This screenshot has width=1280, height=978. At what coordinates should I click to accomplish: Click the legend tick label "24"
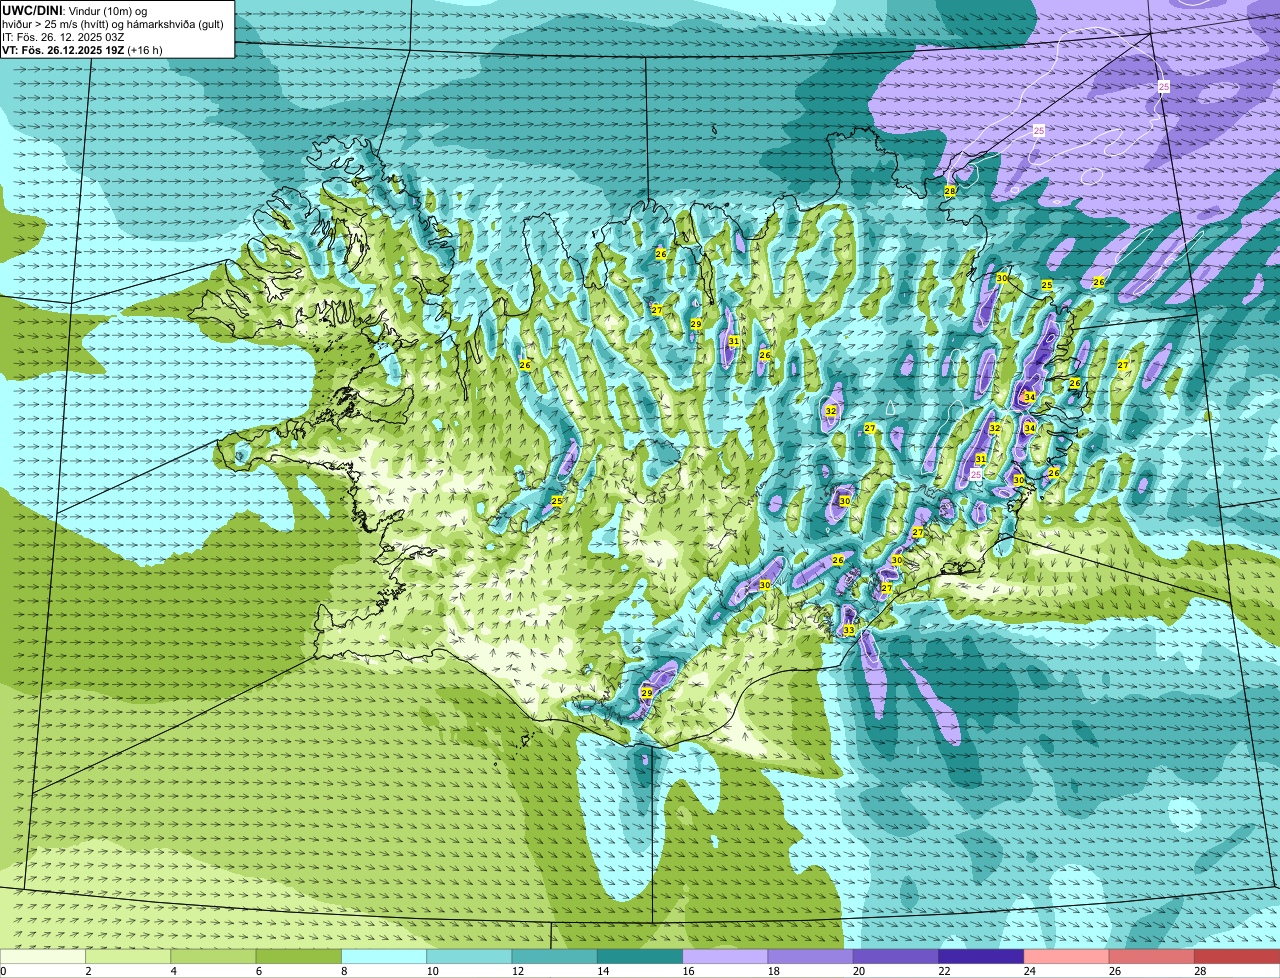coord(1029,971)
